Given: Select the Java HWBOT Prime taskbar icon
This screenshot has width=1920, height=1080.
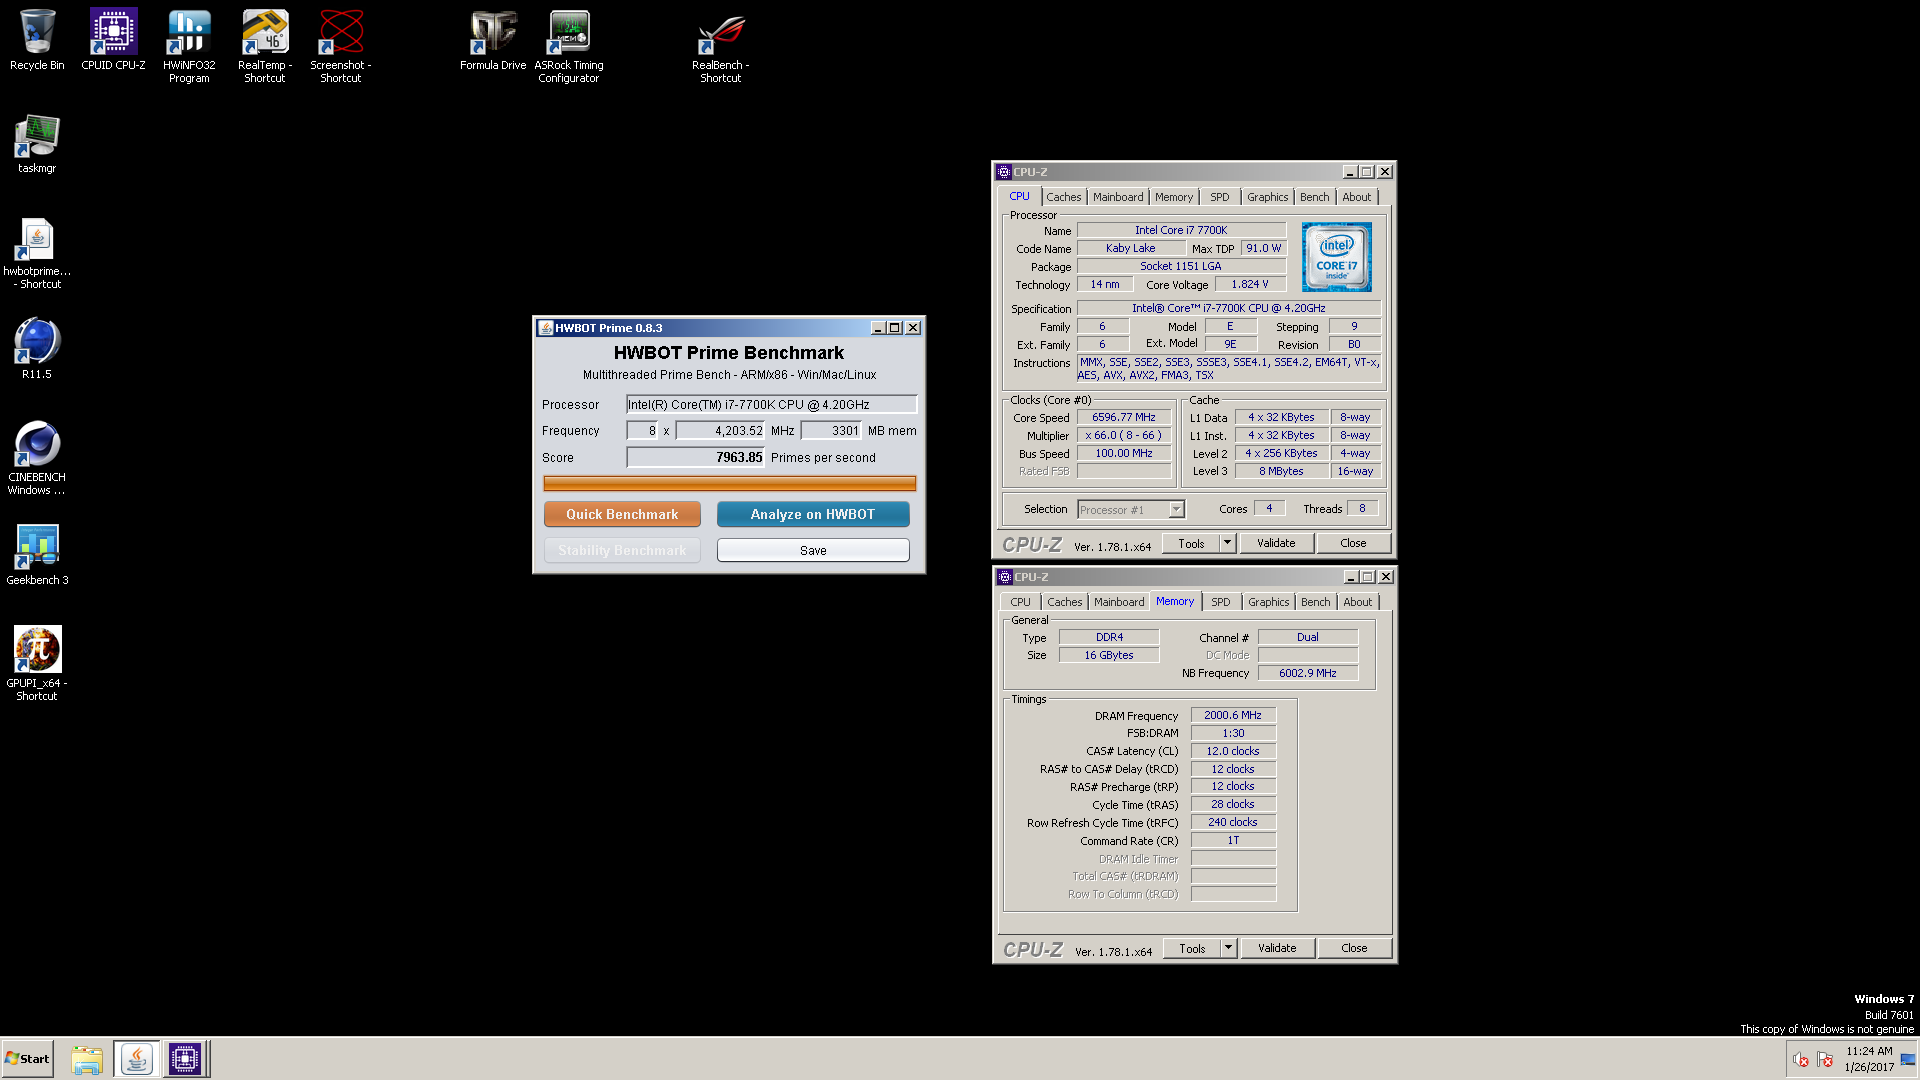Looking at the screenshot, I should tap(136, 1059).
